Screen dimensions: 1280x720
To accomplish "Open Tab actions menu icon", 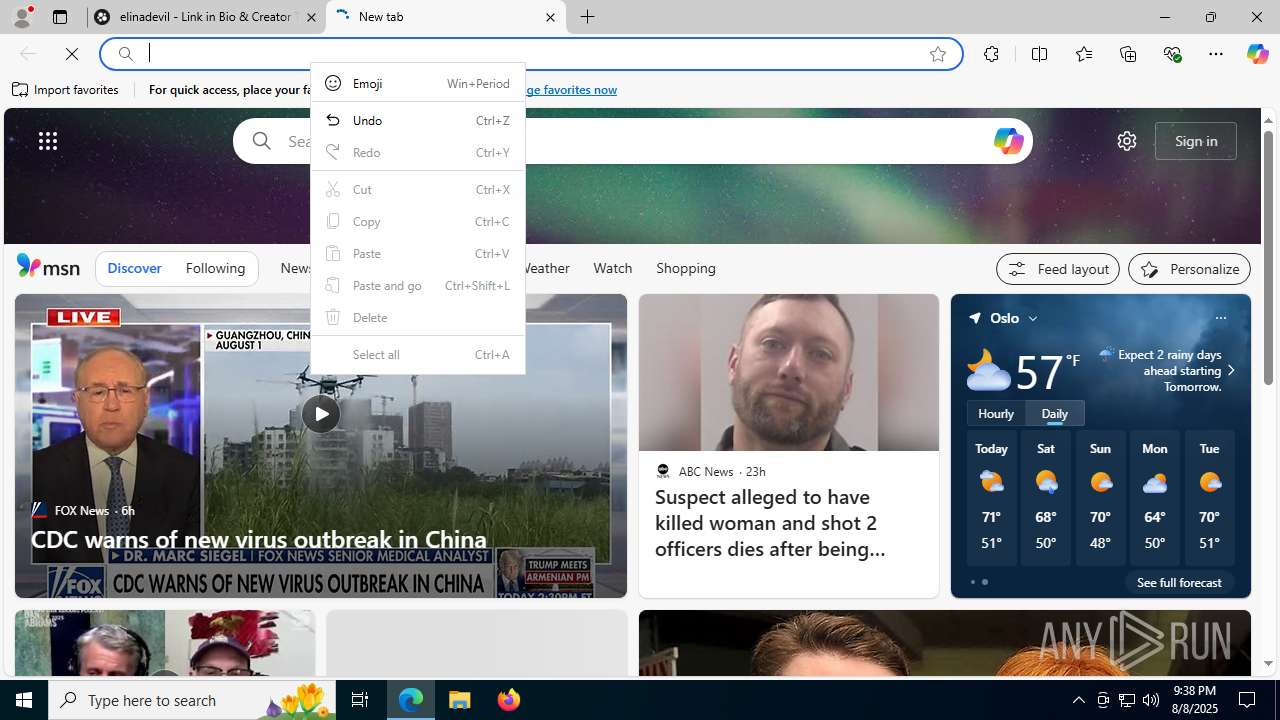I will click(60, 17).
